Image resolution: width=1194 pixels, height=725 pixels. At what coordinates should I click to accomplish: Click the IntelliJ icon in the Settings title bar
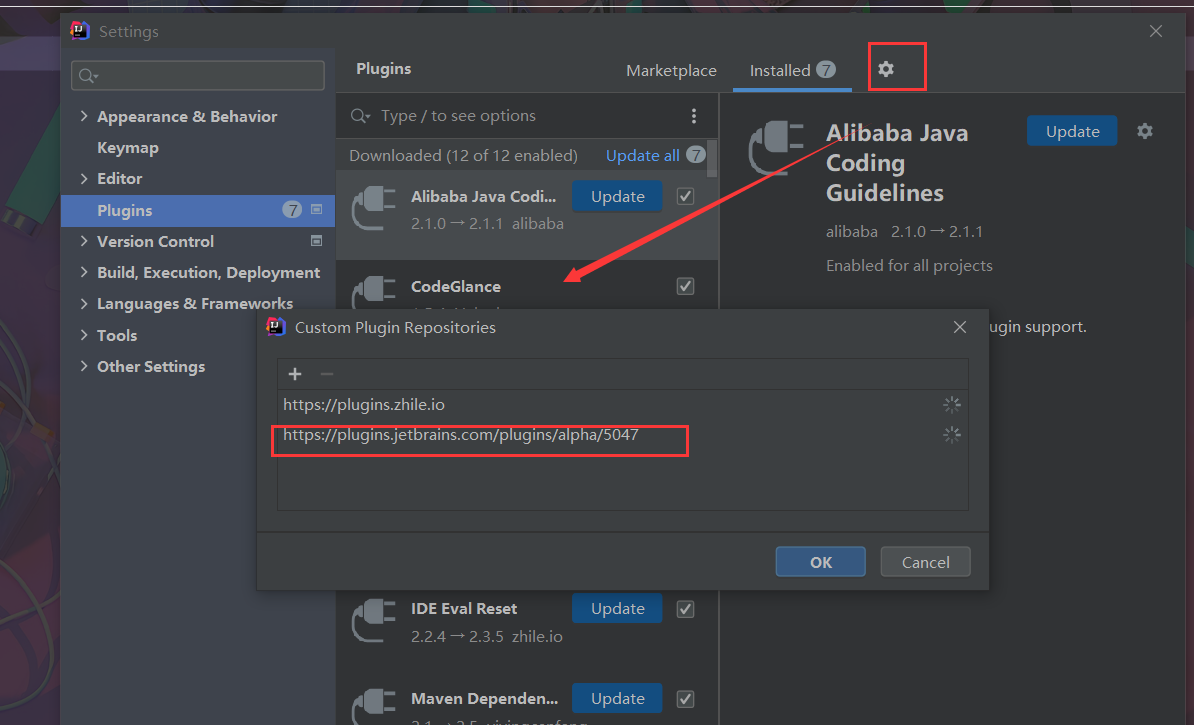tap(80, 30)
